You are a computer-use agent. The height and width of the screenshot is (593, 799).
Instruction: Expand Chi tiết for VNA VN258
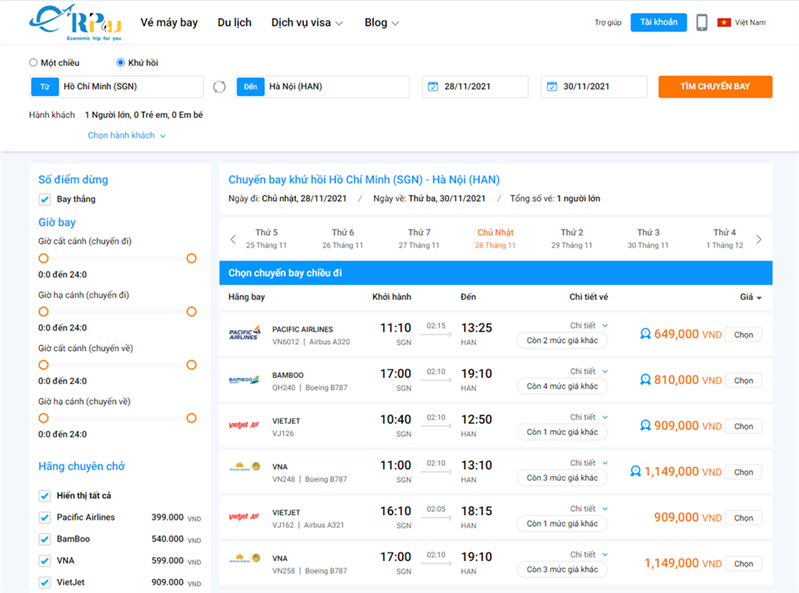tap(589, 555)
